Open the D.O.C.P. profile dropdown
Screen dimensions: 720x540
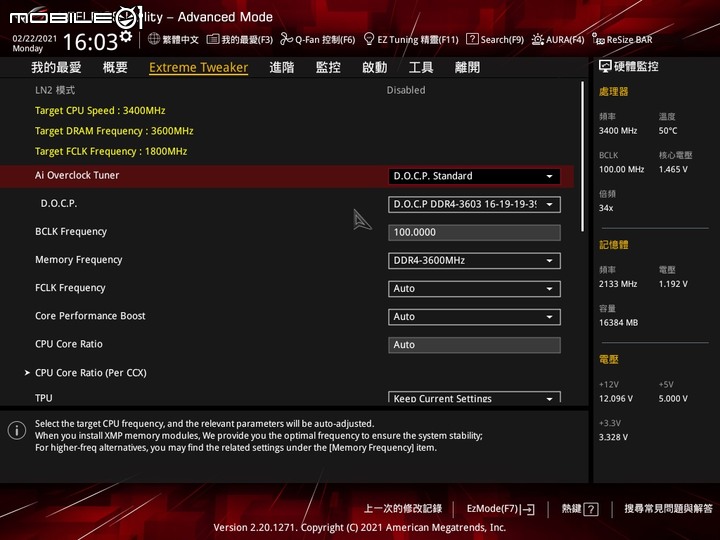click(474, 204)
